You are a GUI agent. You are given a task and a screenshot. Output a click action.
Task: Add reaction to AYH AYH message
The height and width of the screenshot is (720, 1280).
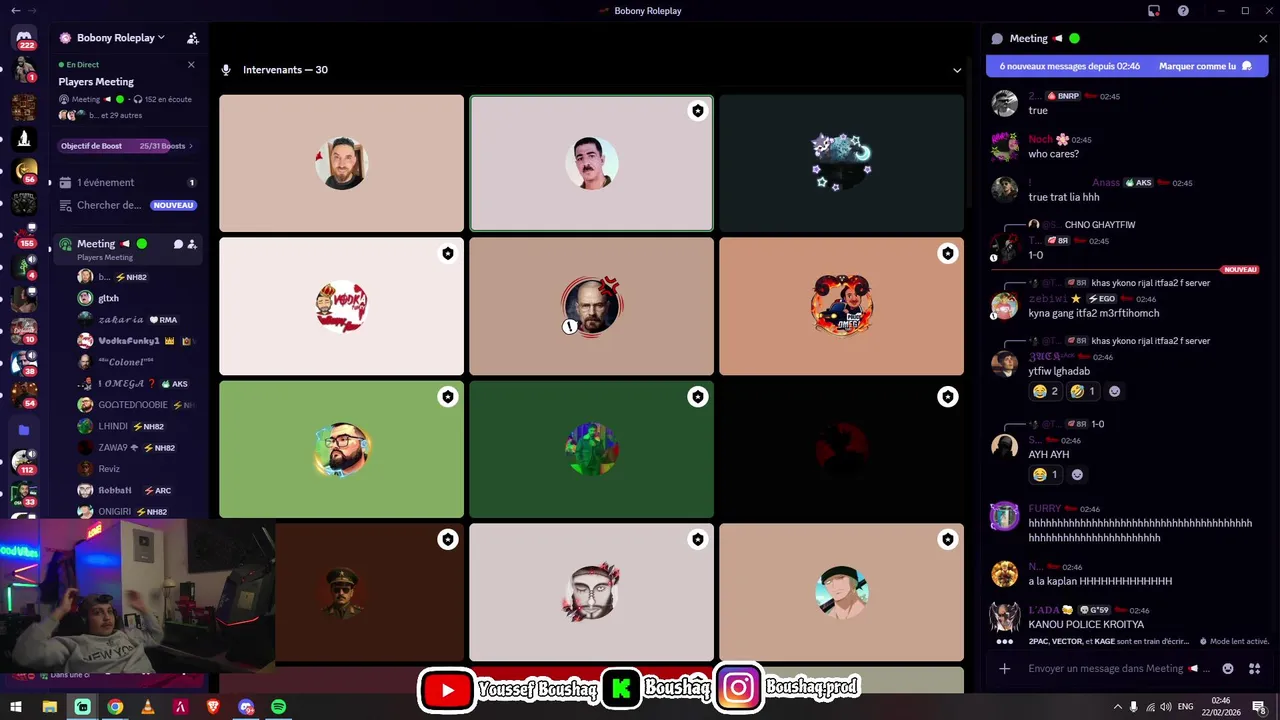(x=1077, y=475)
